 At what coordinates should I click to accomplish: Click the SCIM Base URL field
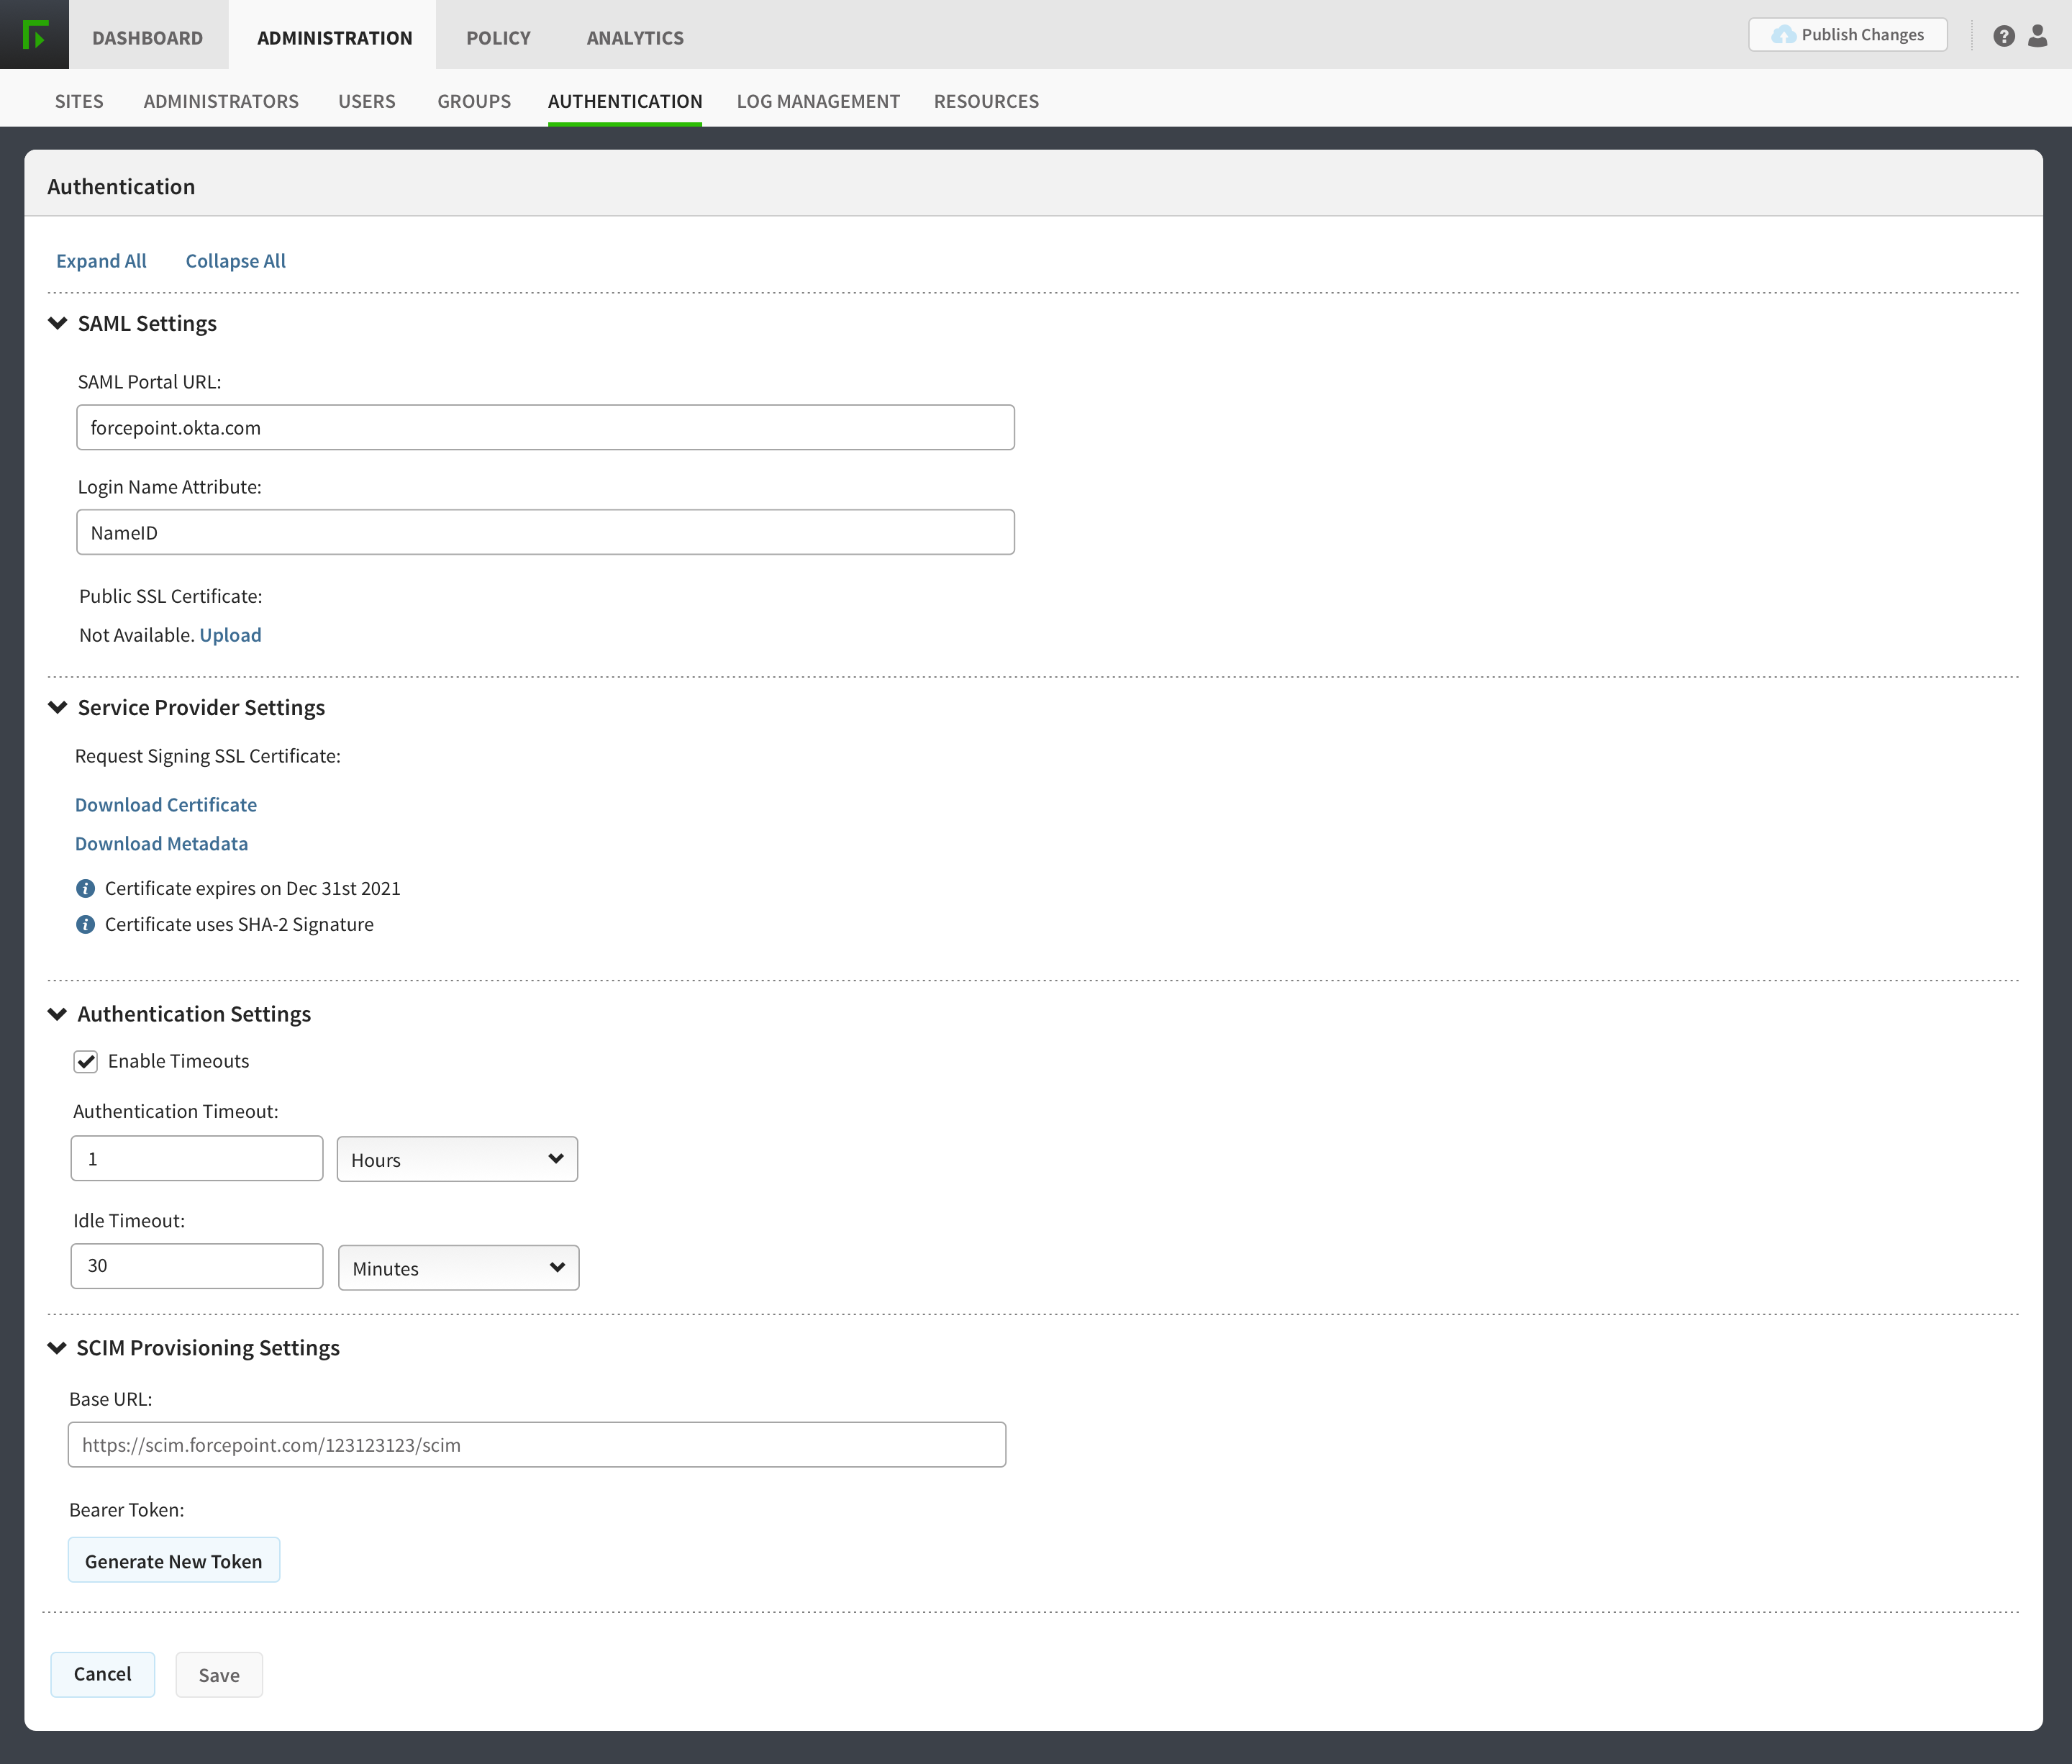[x=537, y=1445]
